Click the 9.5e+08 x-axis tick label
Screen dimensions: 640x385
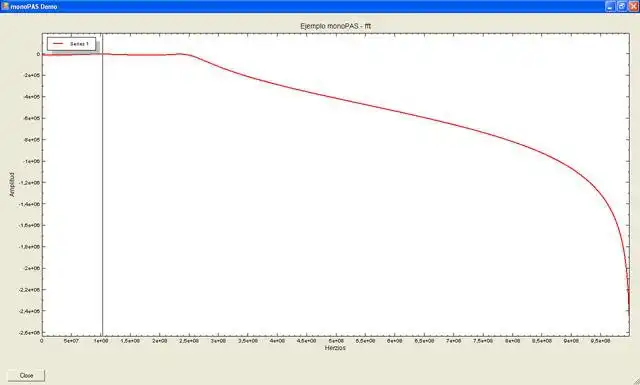tap(600, 340)
